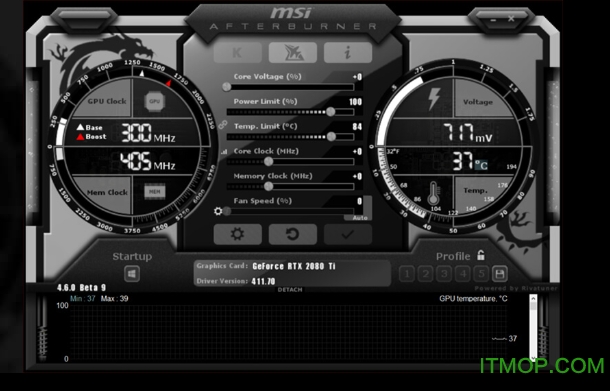610x391 pixels.
Task: Select profile slot 3
Action: pos(444,274)
